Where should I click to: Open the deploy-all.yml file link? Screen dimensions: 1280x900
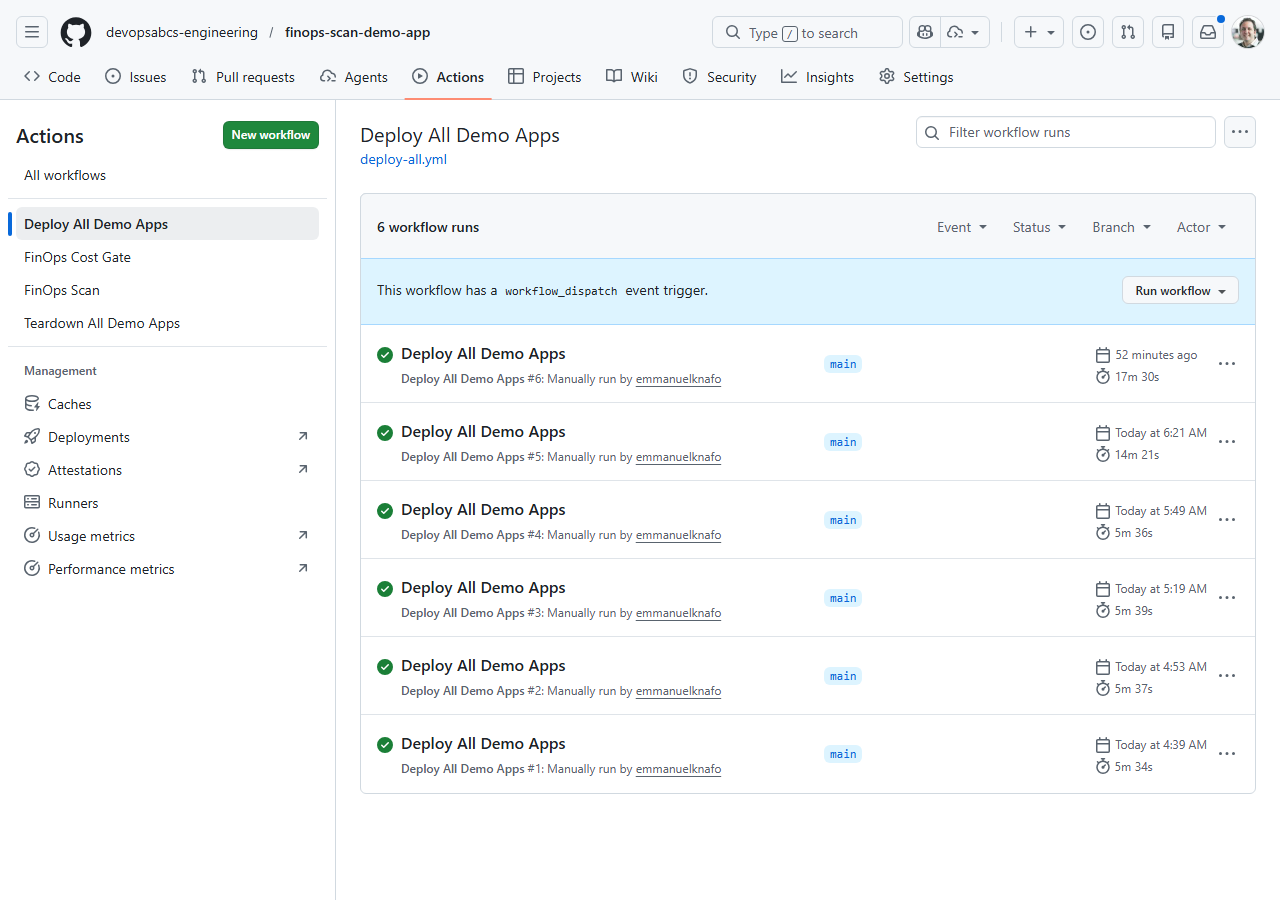click(x=403, y=159)
